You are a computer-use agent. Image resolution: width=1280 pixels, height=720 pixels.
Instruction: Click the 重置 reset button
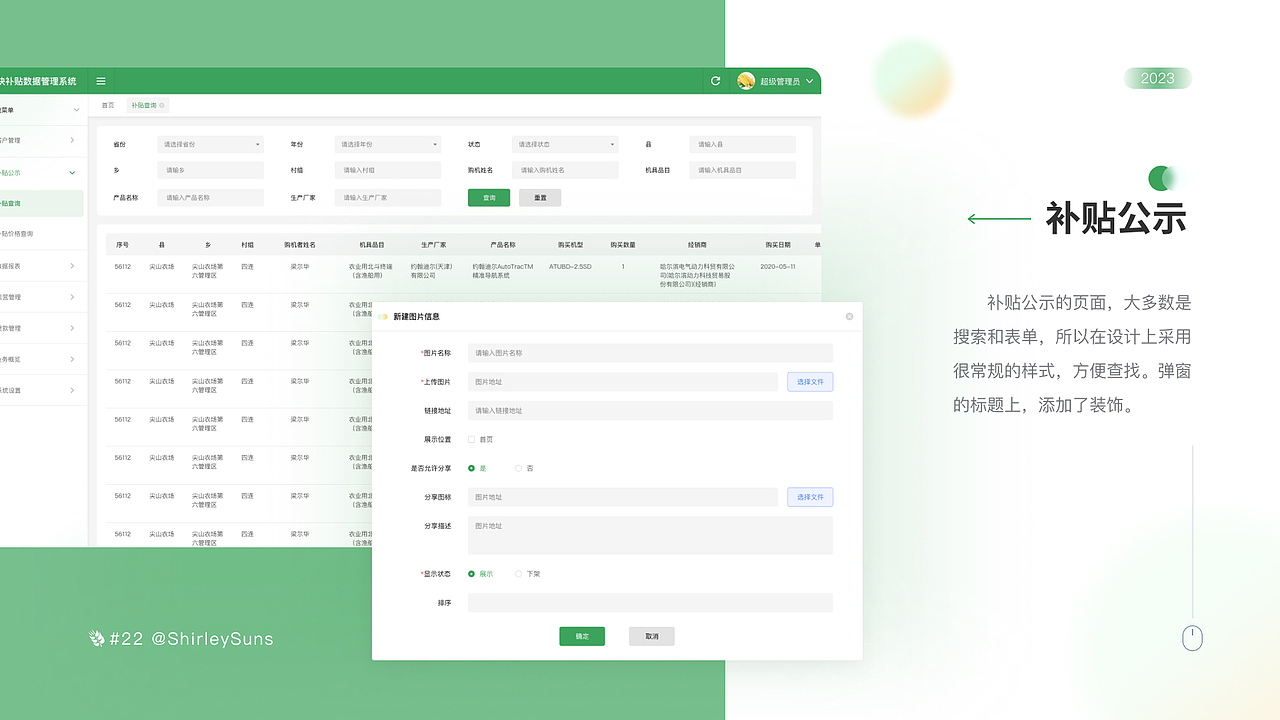539,197
